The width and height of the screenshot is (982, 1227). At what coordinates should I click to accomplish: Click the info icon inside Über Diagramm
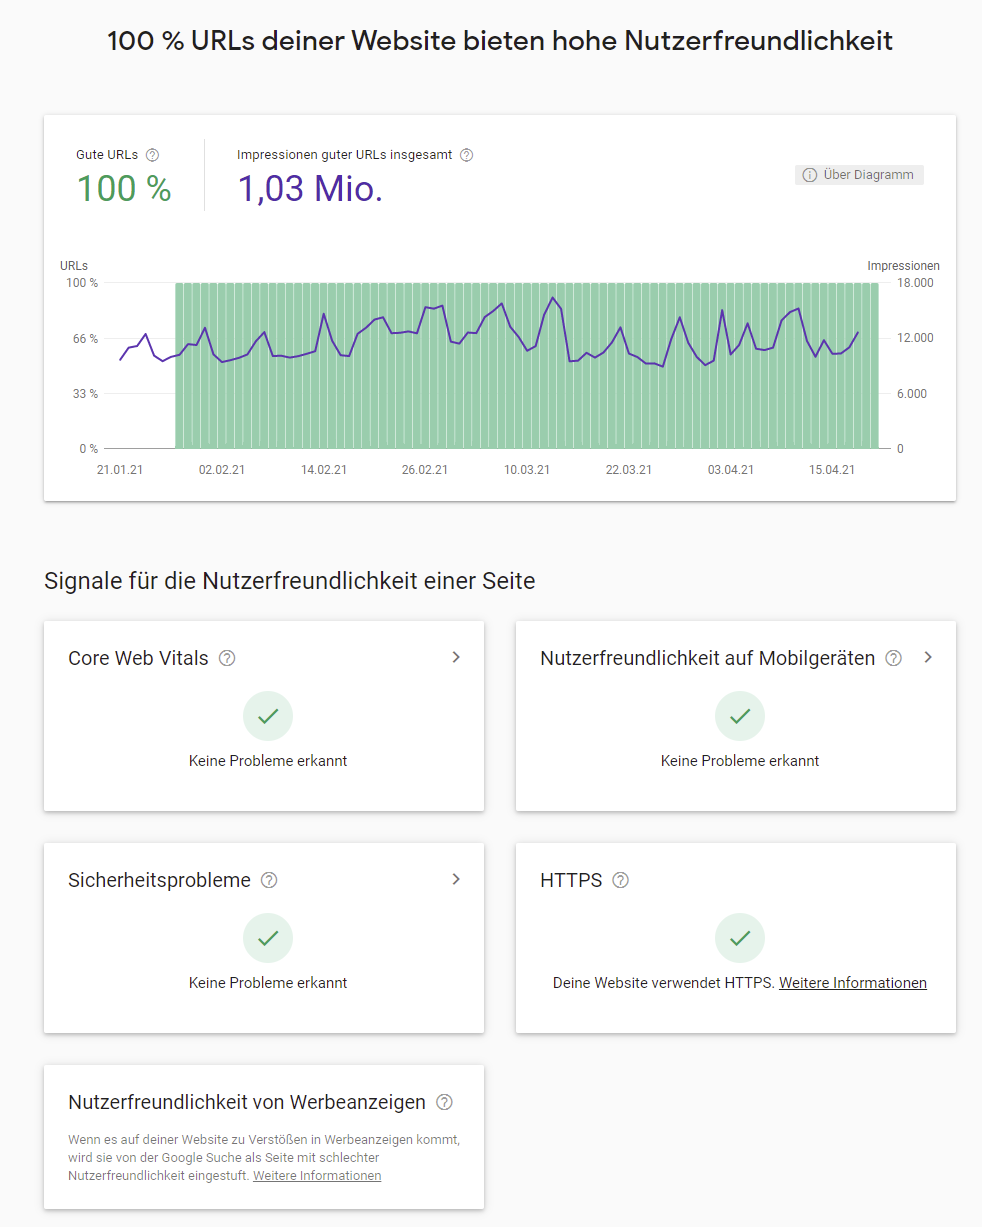[x=808, y=175]
